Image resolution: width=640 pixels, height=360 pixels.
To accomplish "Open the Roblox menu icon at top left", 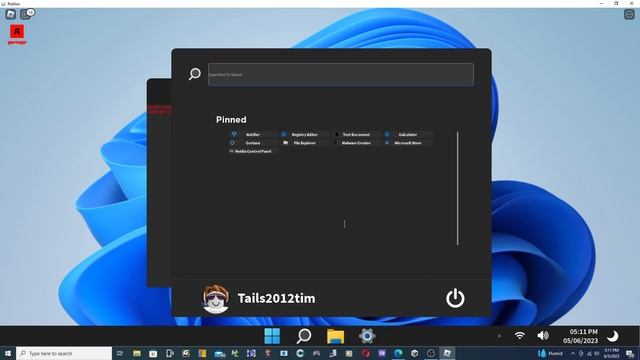I will pos(11,15).
